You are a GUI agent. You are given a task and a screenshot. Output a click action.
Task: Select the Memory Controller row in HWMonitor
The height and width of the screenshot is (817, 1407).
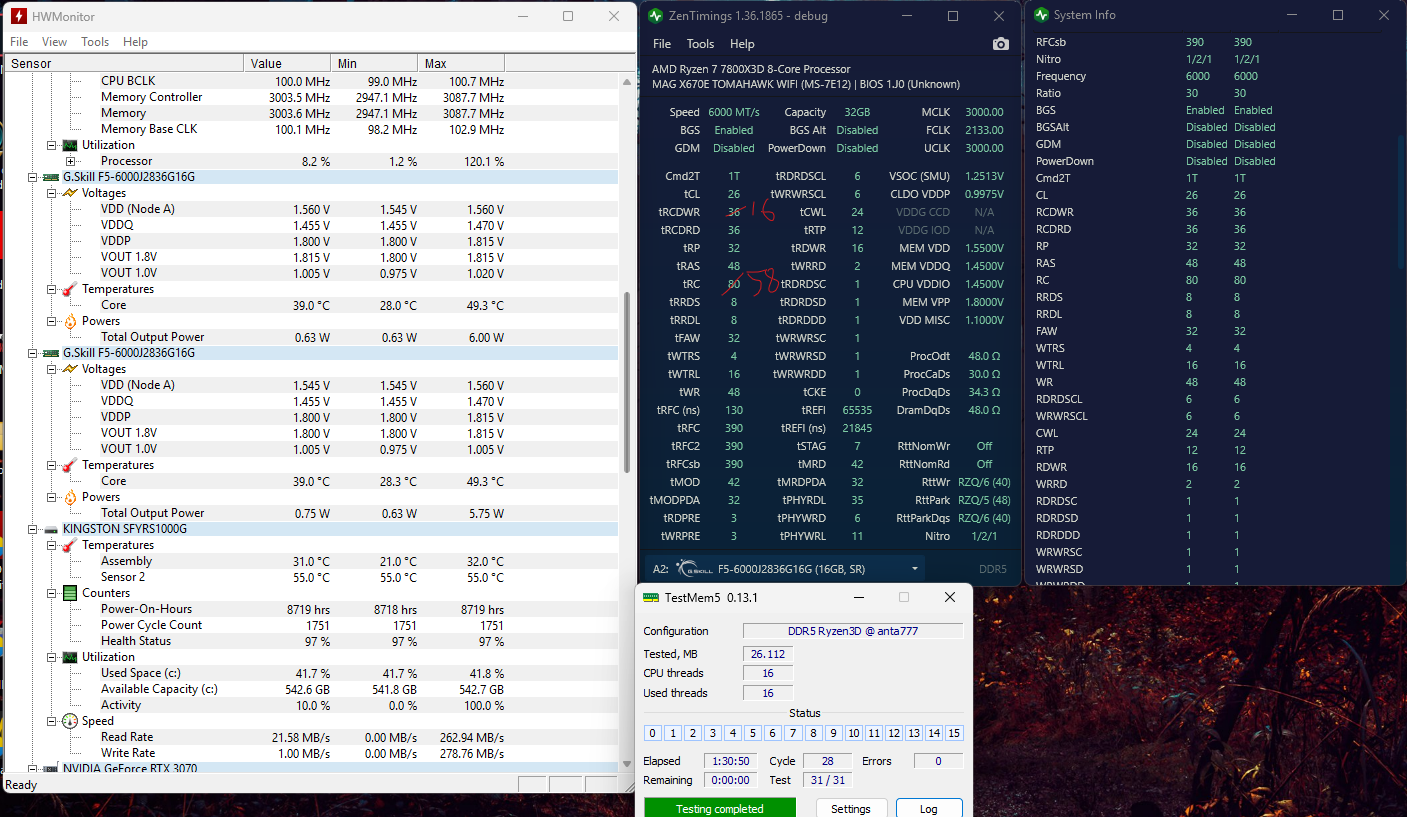coord(311,97)
